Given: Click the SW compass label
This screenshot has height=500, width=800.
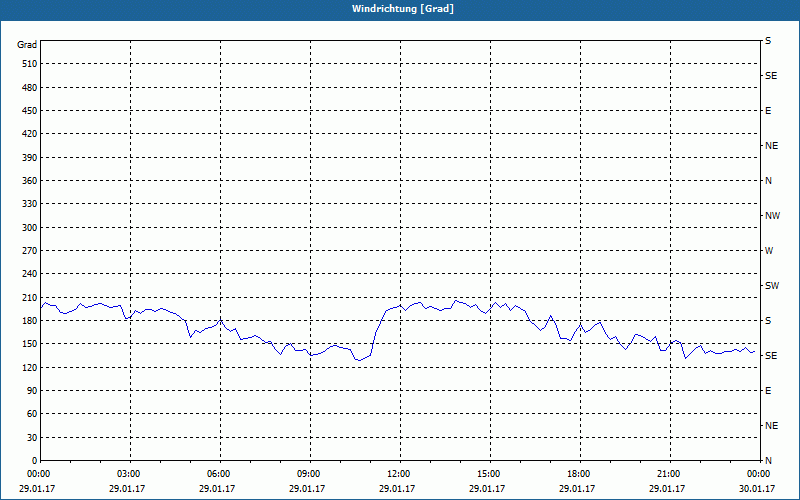Looking at the screenshot, I should coord(772,286).
